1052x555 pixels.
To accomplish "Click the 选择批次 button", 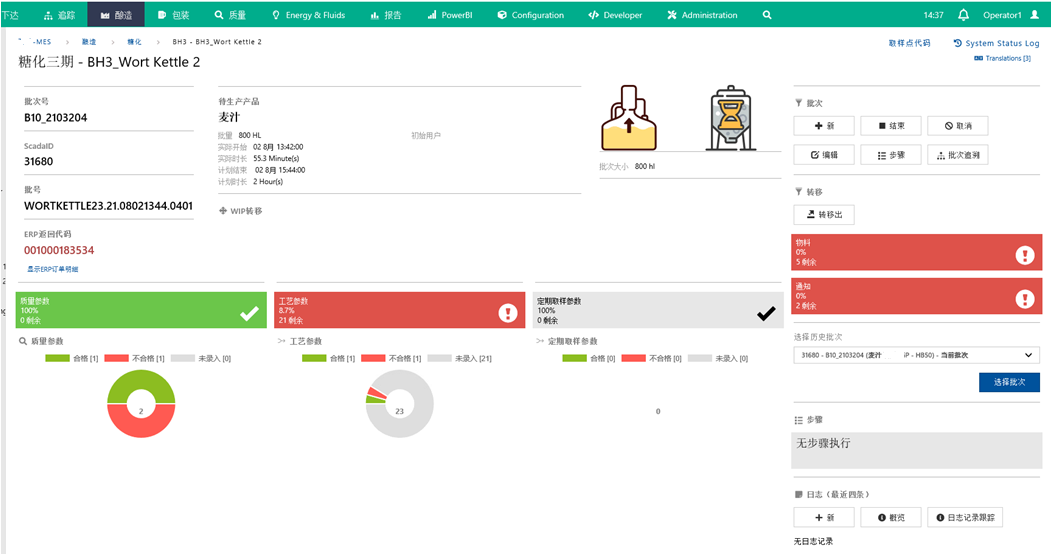I will point(1009,383).
